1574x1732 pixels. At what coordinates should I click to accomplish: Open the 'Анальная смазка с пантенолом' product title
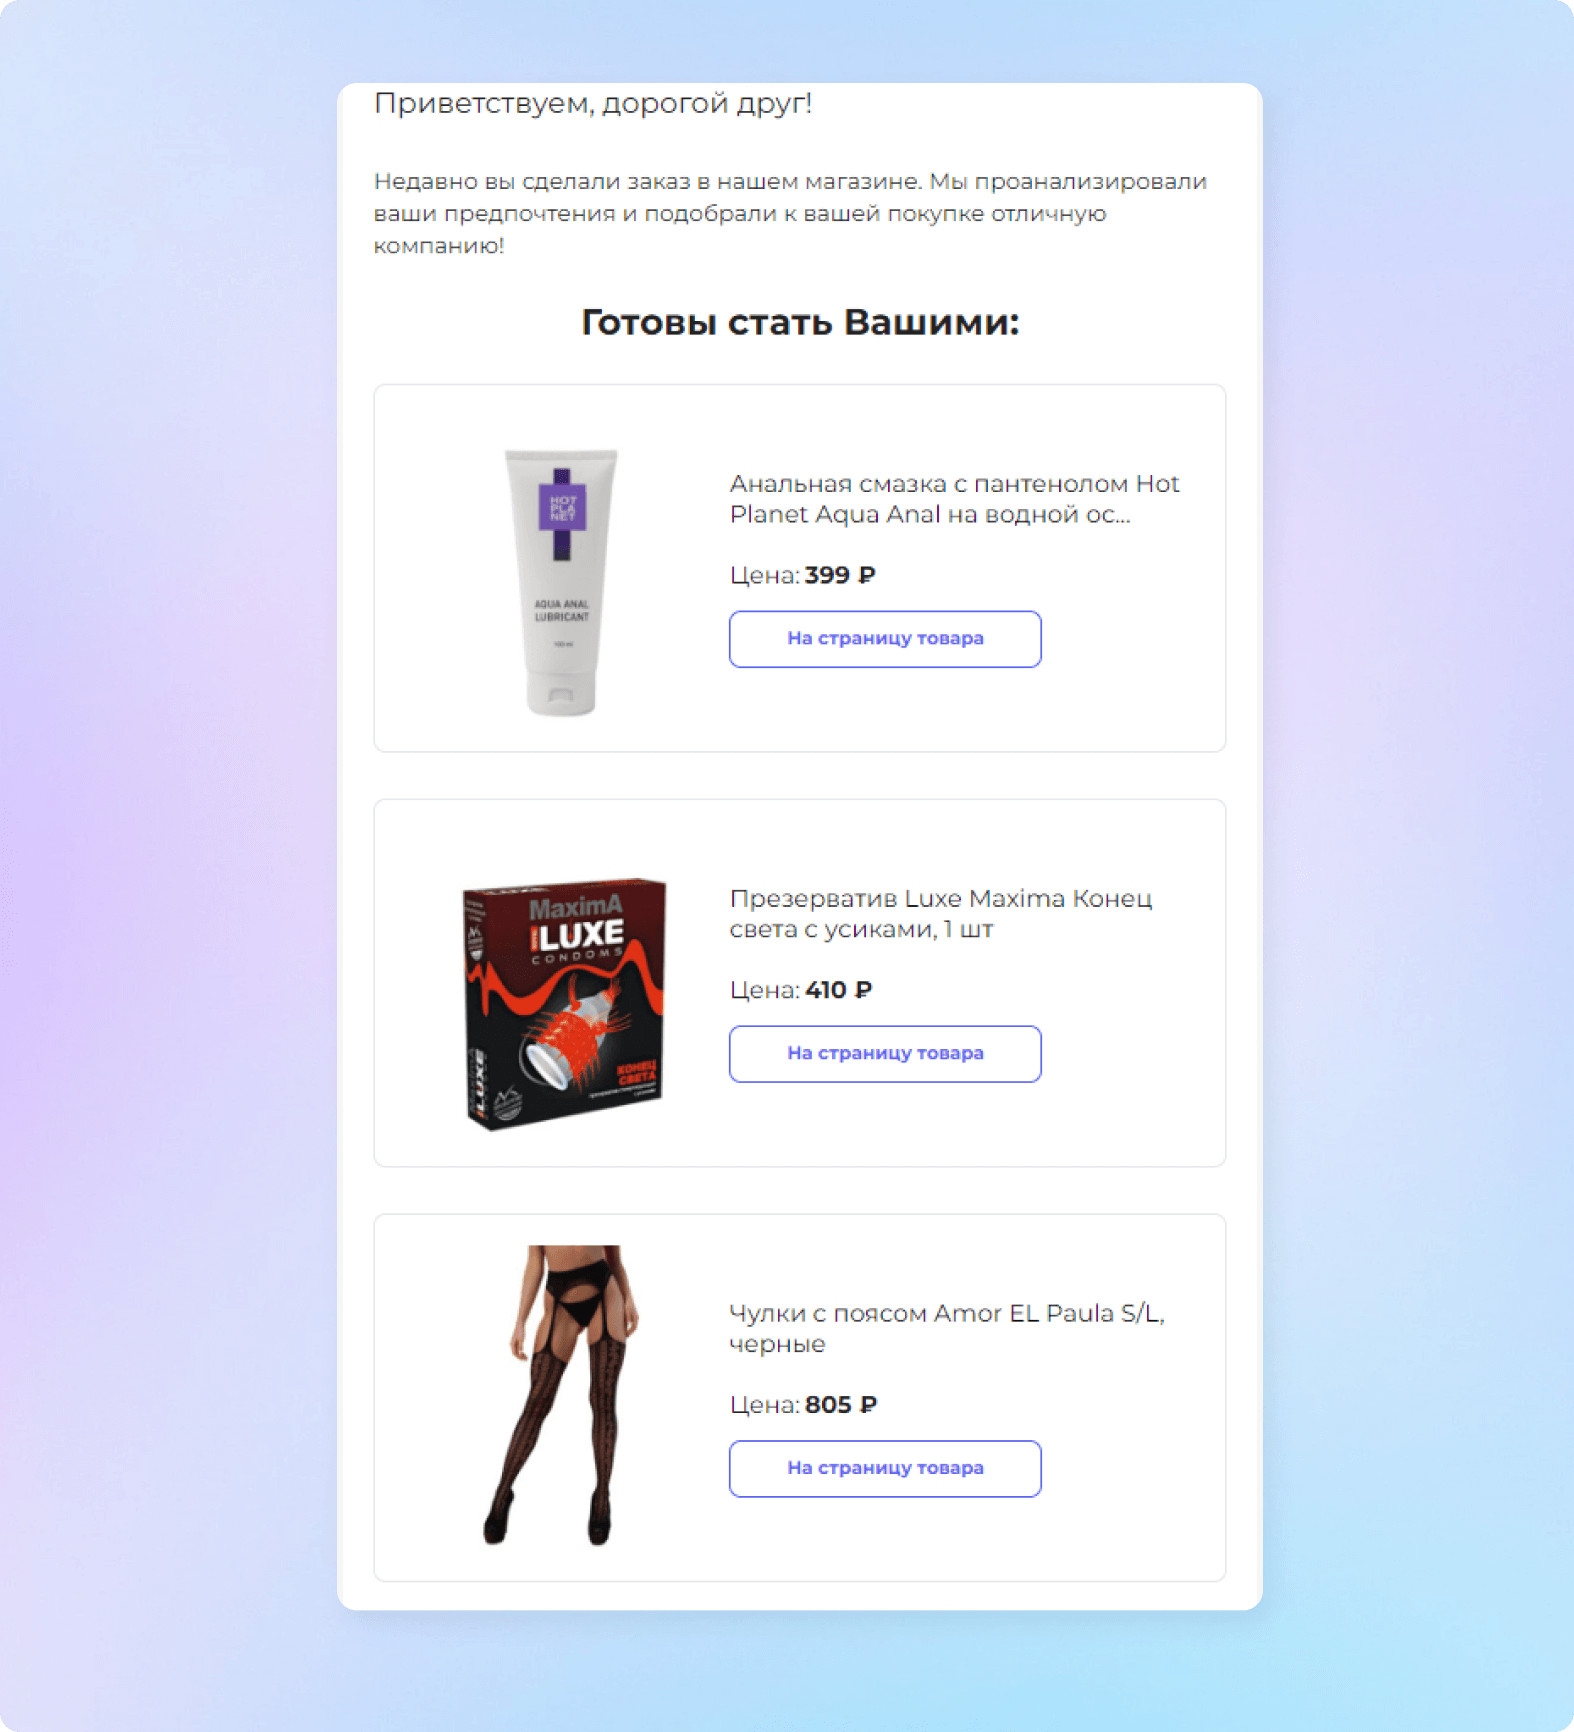tap(954, 499)
